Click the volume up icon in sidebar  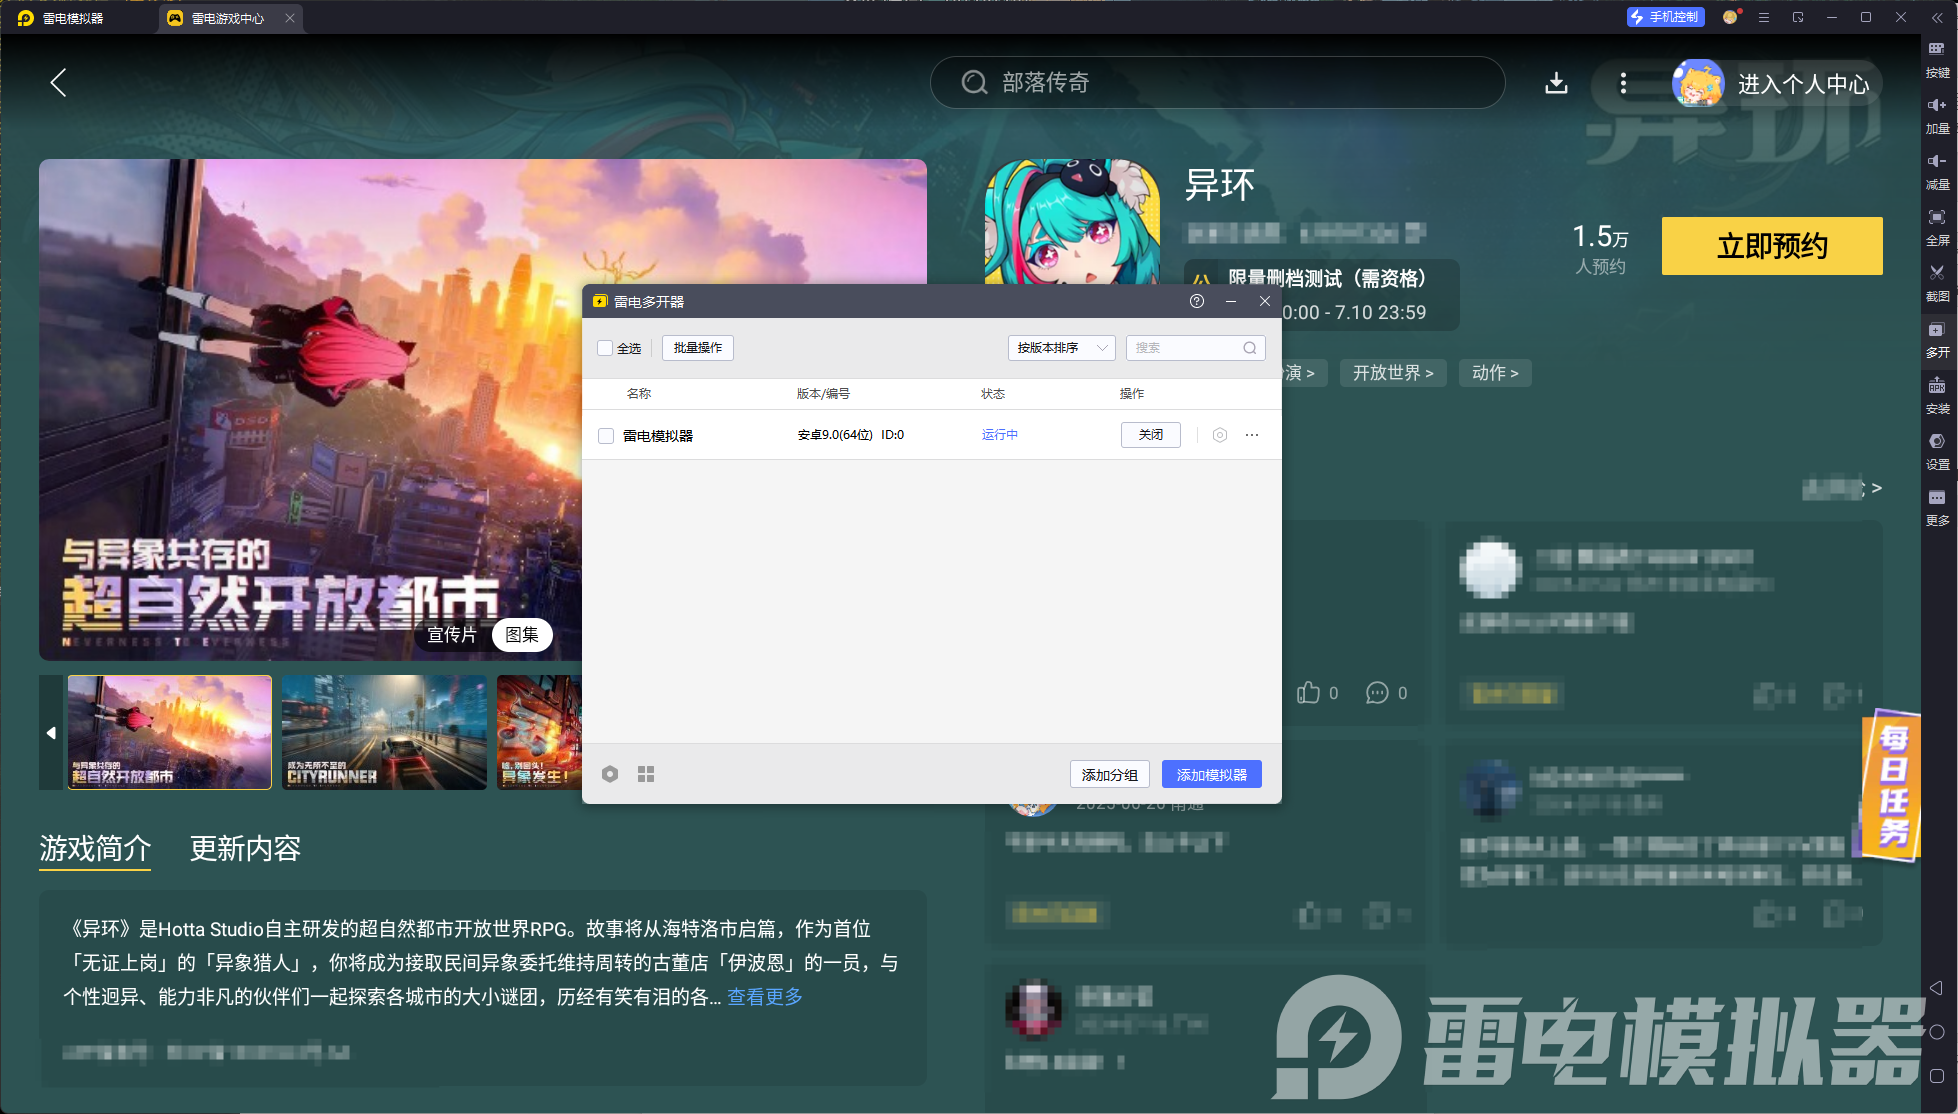point(1937,105)
